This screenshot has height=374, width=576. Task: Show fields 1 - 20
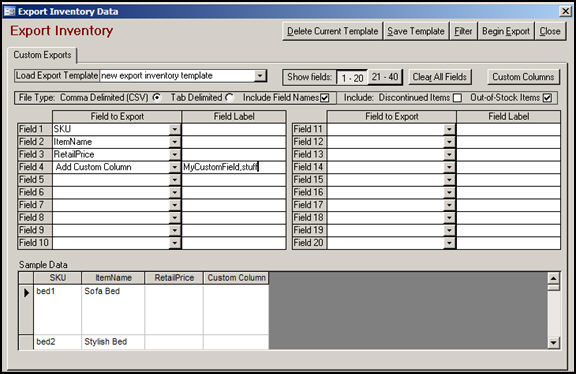[352, 78]
